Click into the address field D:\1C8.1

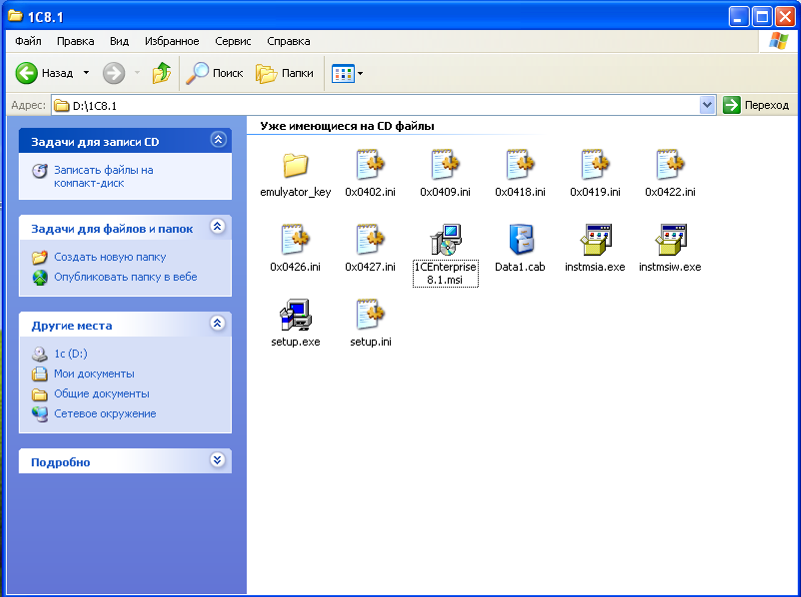375,106
